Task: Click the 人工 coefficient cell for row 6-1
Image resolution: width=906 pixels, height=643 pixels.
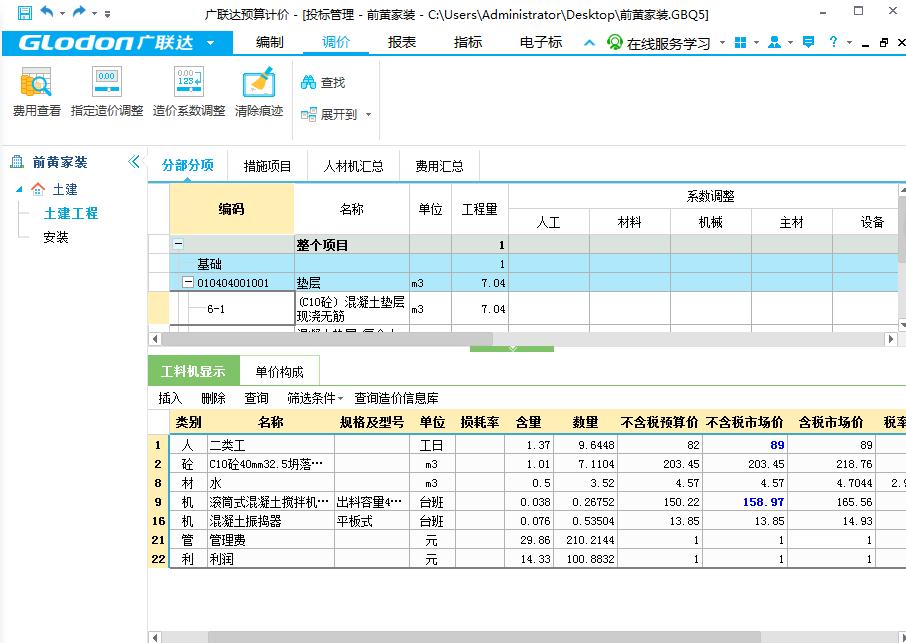Action: (x=548, y=309)
